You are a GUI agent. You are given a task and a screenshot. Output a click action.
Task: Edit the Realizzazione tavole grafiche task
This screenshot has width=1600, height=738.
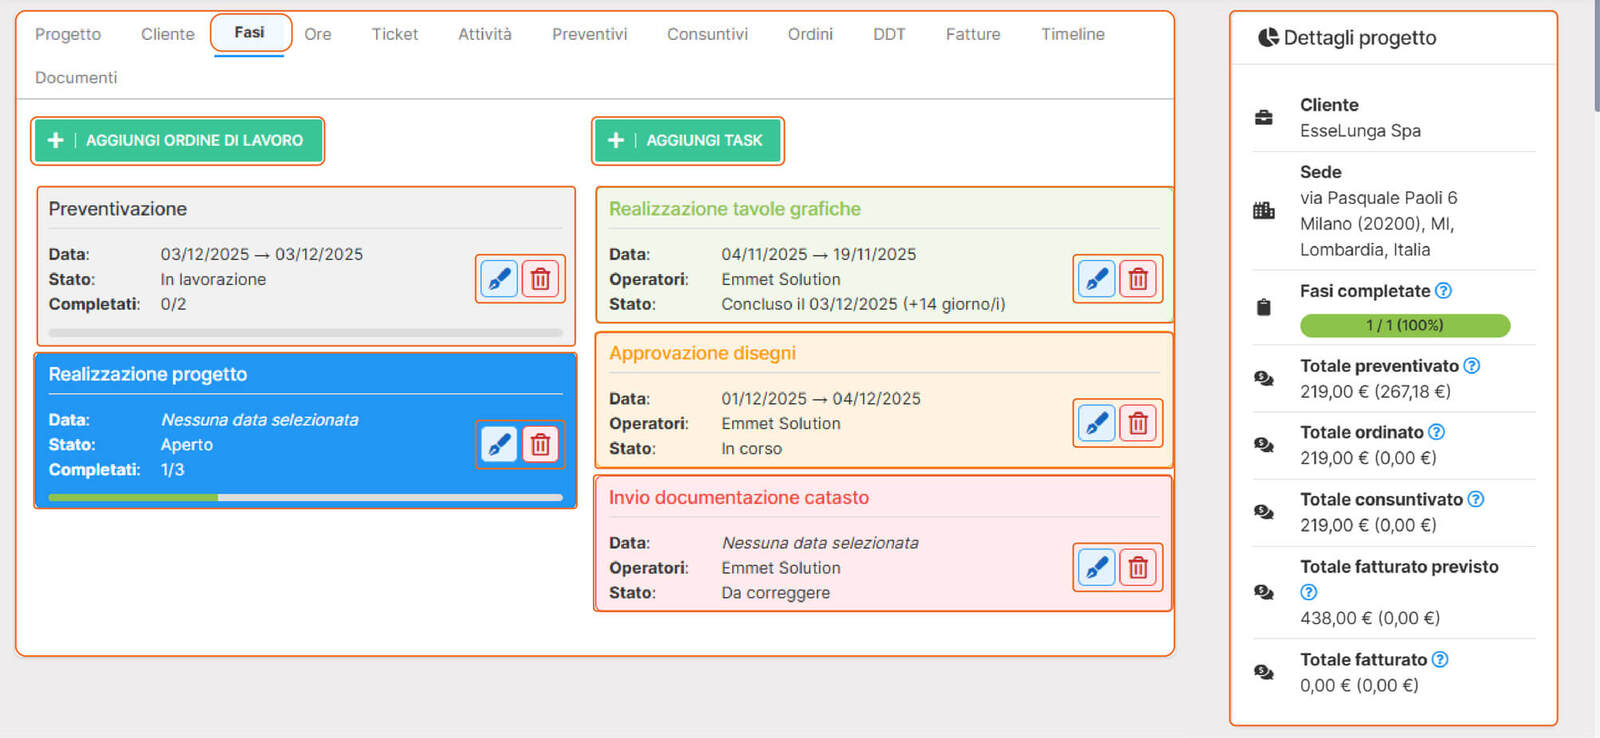coord(1097,279)
